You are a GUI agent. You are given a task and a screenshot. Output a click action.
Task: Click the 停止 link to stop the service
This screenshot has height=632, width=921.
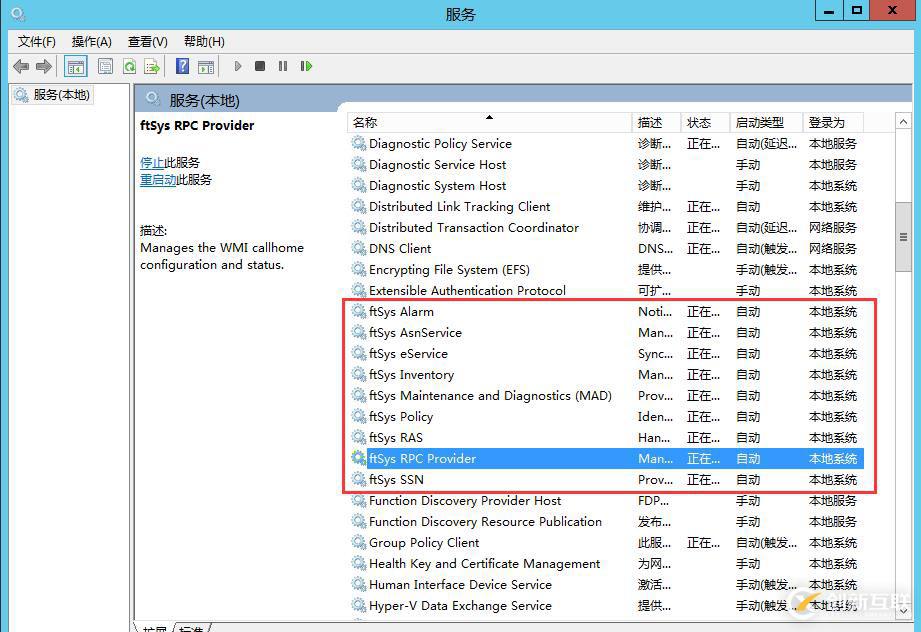(152, 162)
